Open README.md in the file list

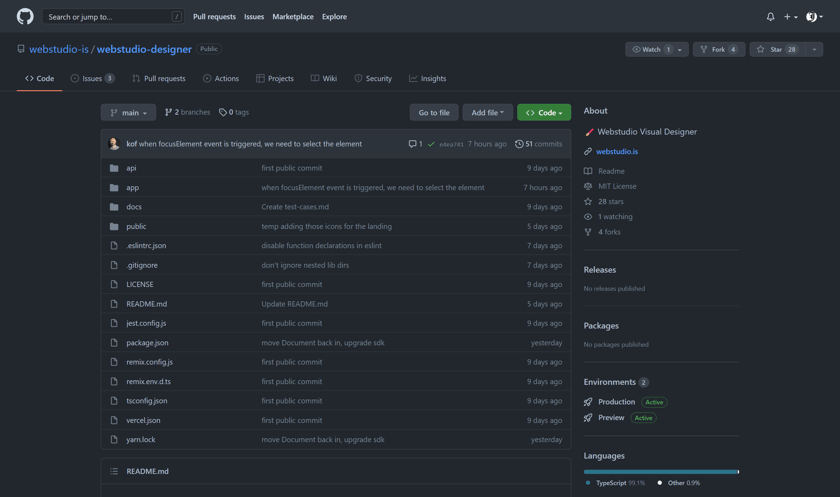(x=147, y=304)
